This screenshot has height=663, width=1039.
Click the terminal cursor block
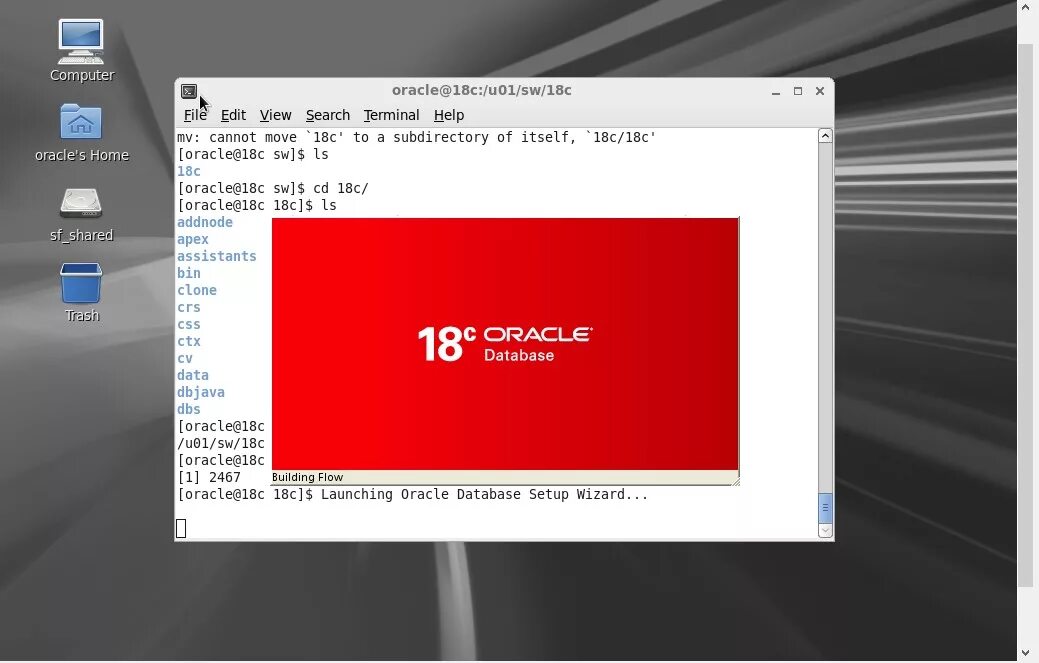181,529
